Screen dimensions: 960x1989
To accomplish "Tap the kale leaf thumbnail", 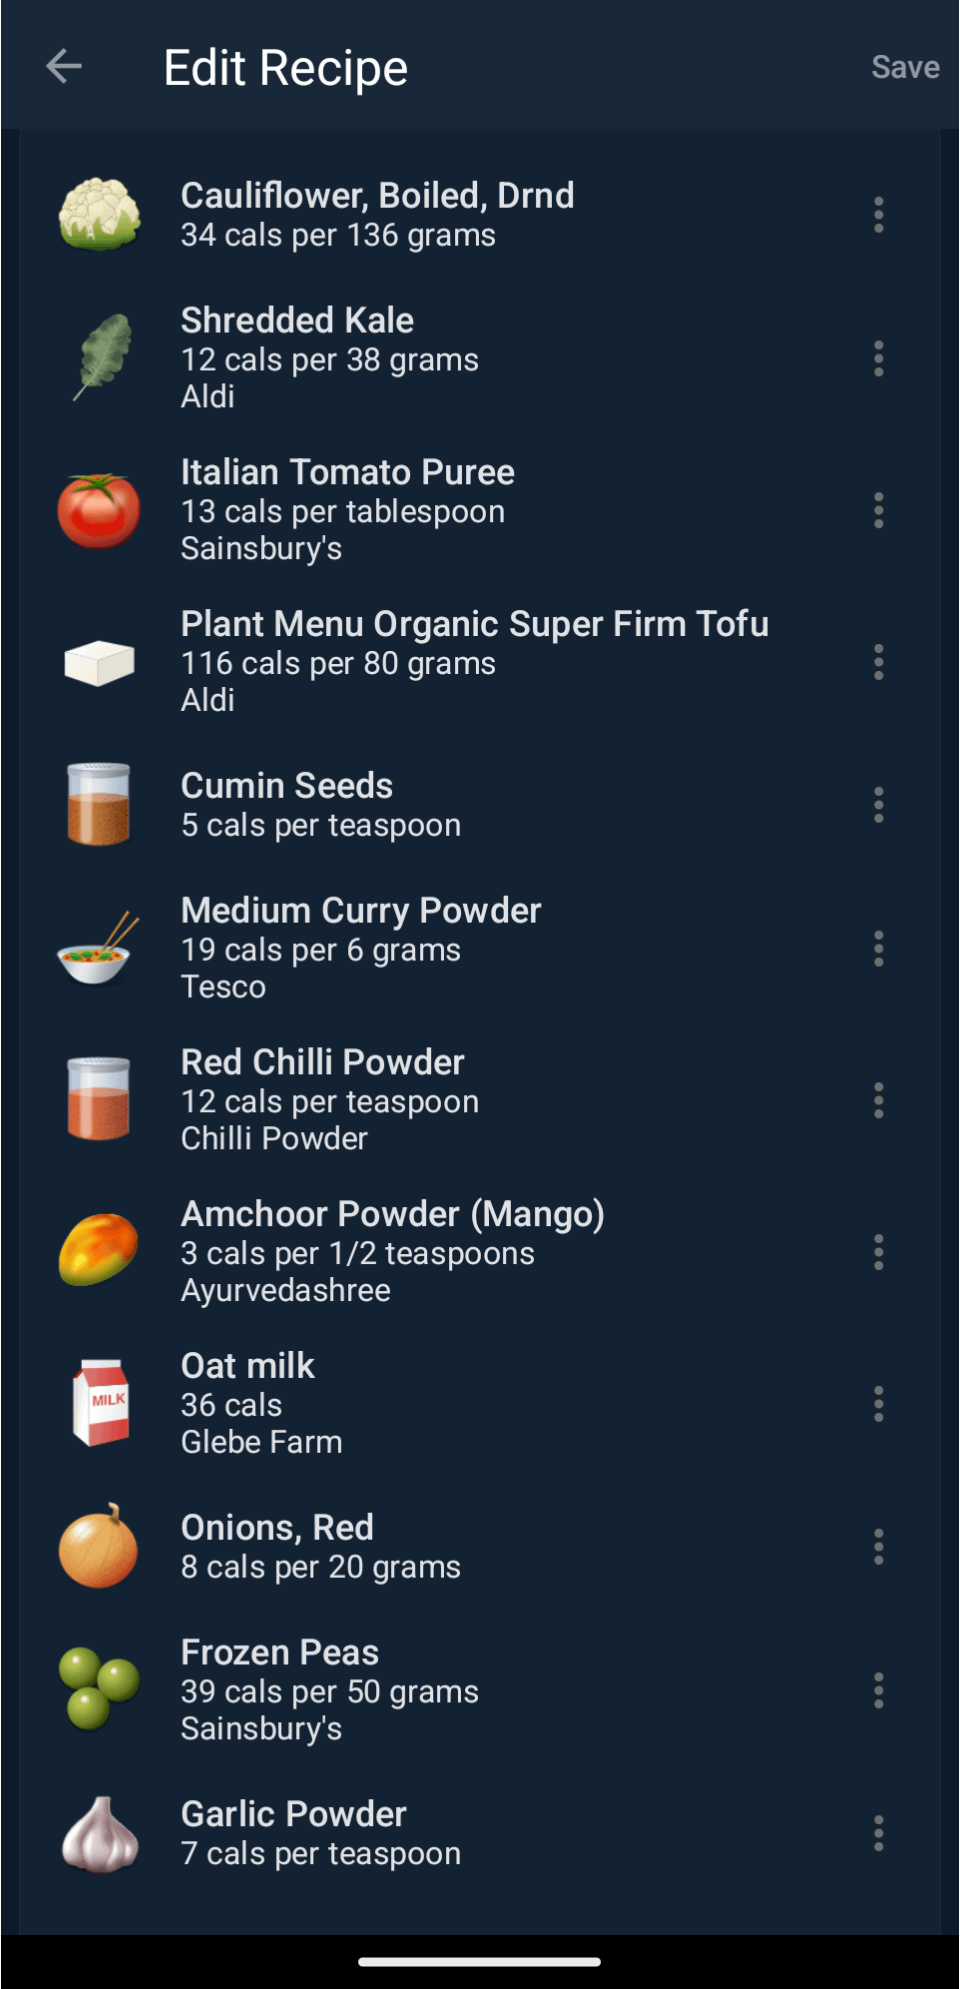I will click(99, 358).
